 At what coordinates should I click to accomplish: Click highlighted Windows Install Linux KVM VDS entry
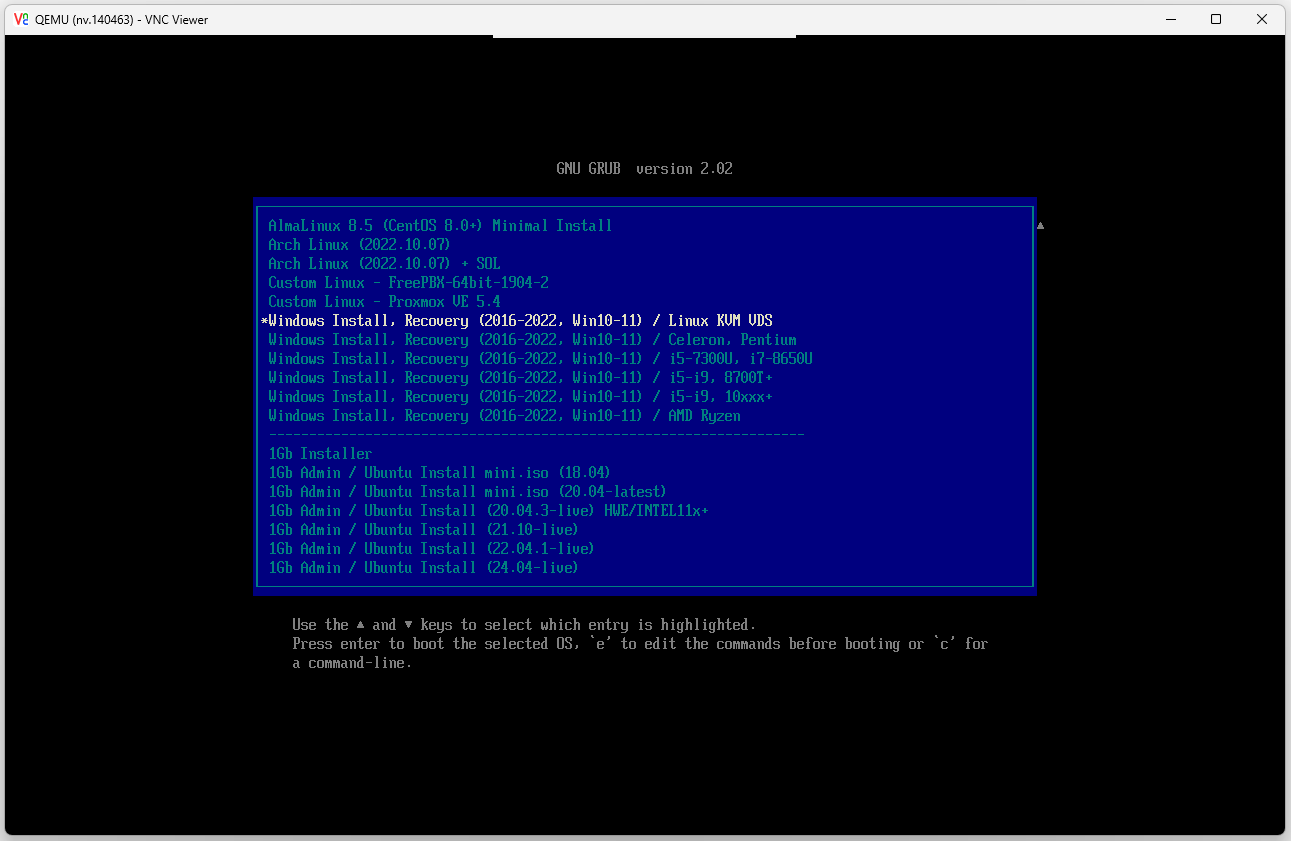[x=520, y=321]
